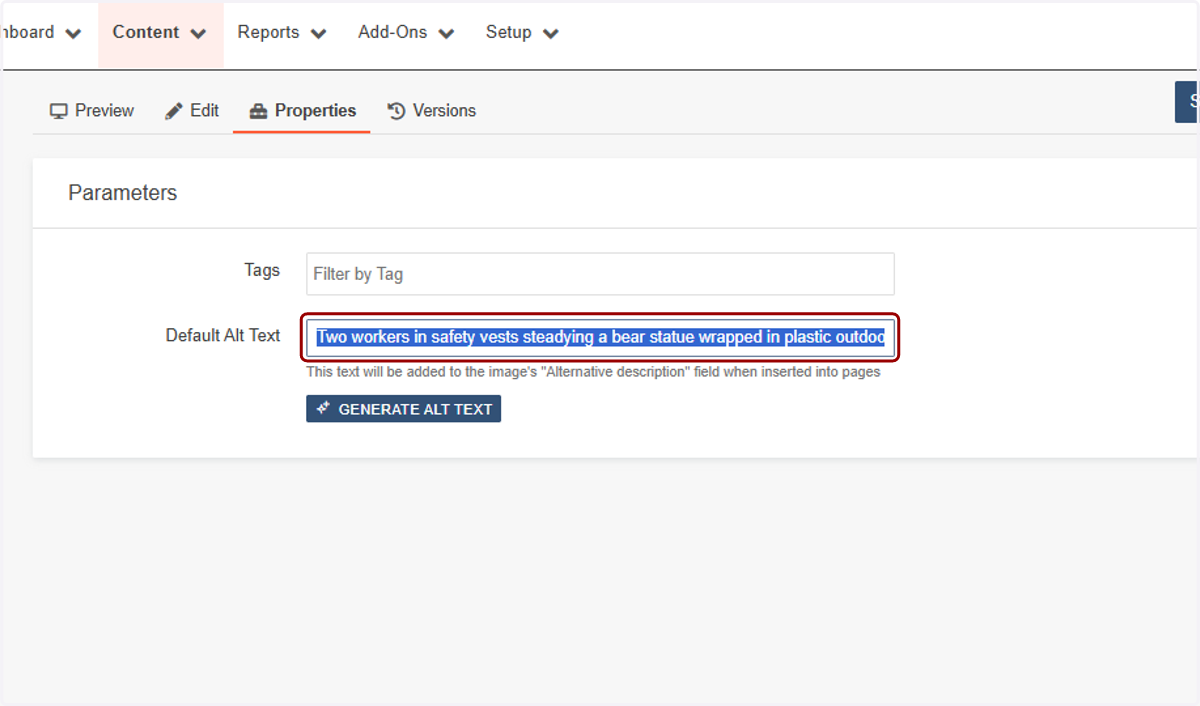Click the Default Alt Text label

point(223,336)
